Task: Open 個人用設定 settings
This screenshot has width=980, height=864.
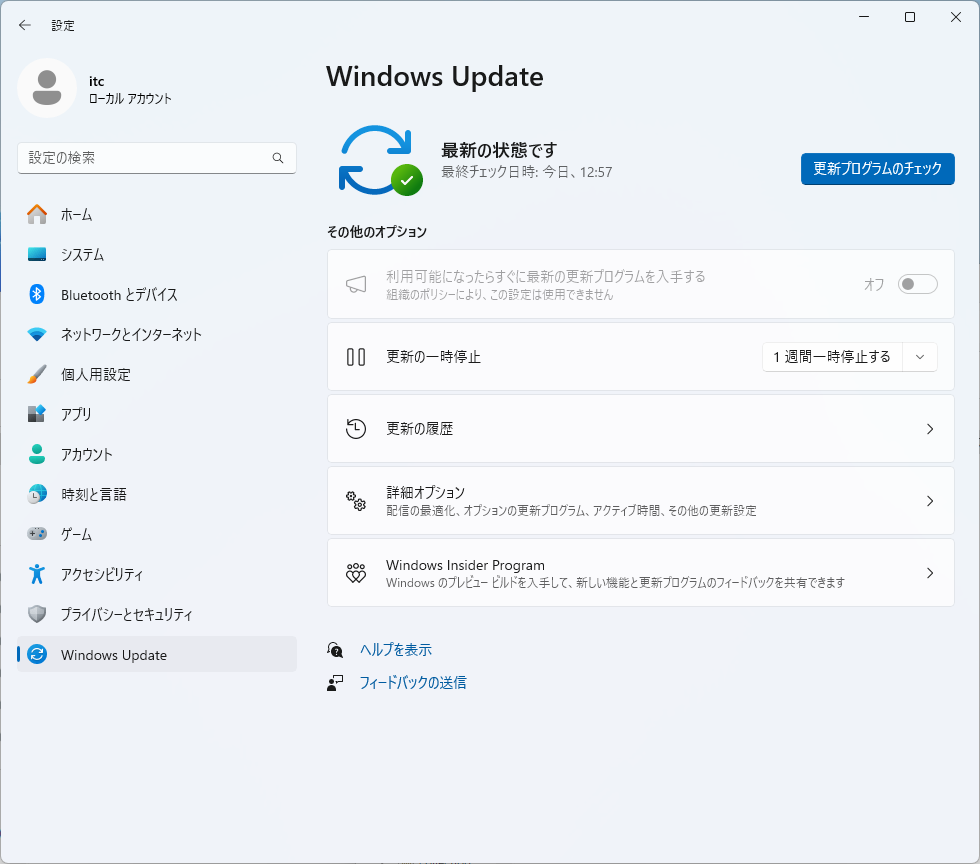Action: pyautogui.click(x=157, y=374)
